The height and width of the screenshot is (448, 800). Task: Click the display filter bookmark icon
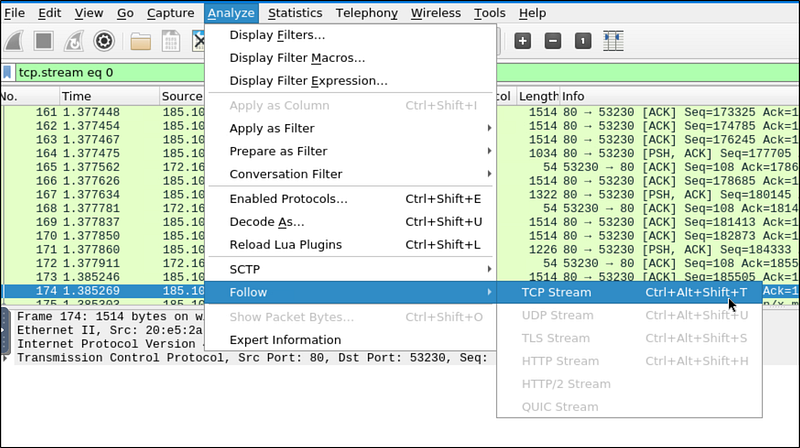coord(8,73)
